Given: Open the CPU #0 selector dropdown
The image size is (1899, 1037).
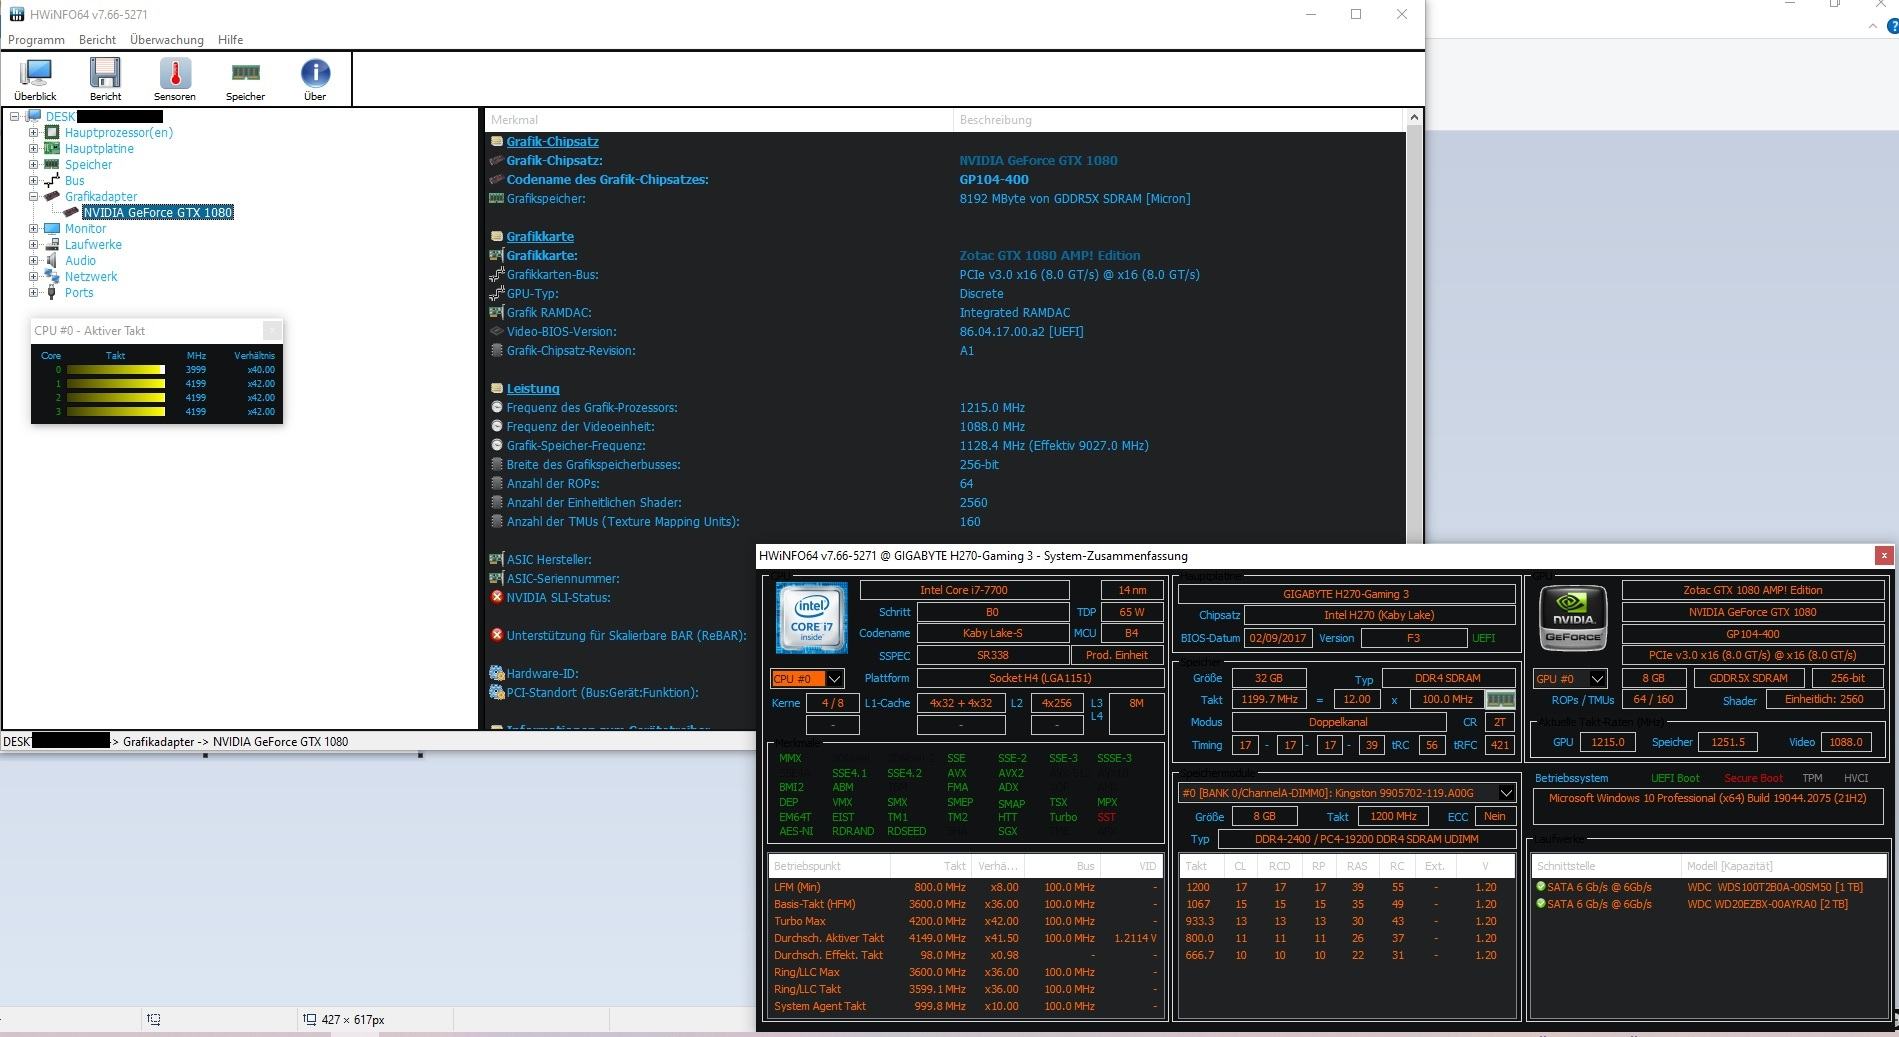Looking at the screenshot, I should tap(834, 678).
